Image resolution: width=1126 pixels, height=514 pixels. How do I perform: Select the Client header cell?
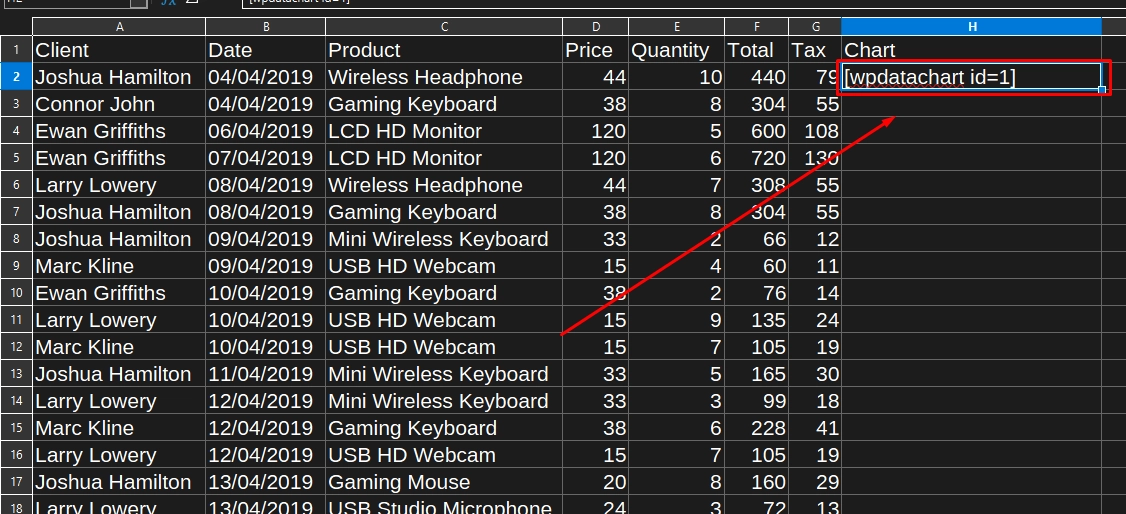119,50
